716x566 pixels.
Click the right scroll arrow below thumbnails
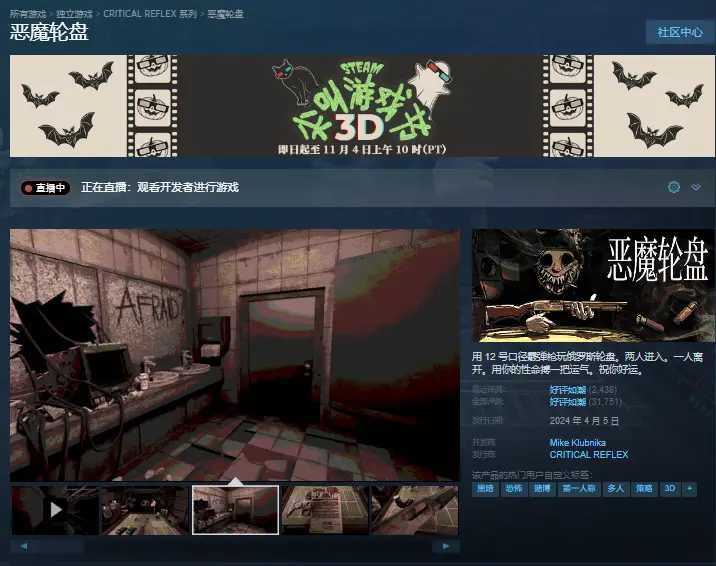click(446, 546)
